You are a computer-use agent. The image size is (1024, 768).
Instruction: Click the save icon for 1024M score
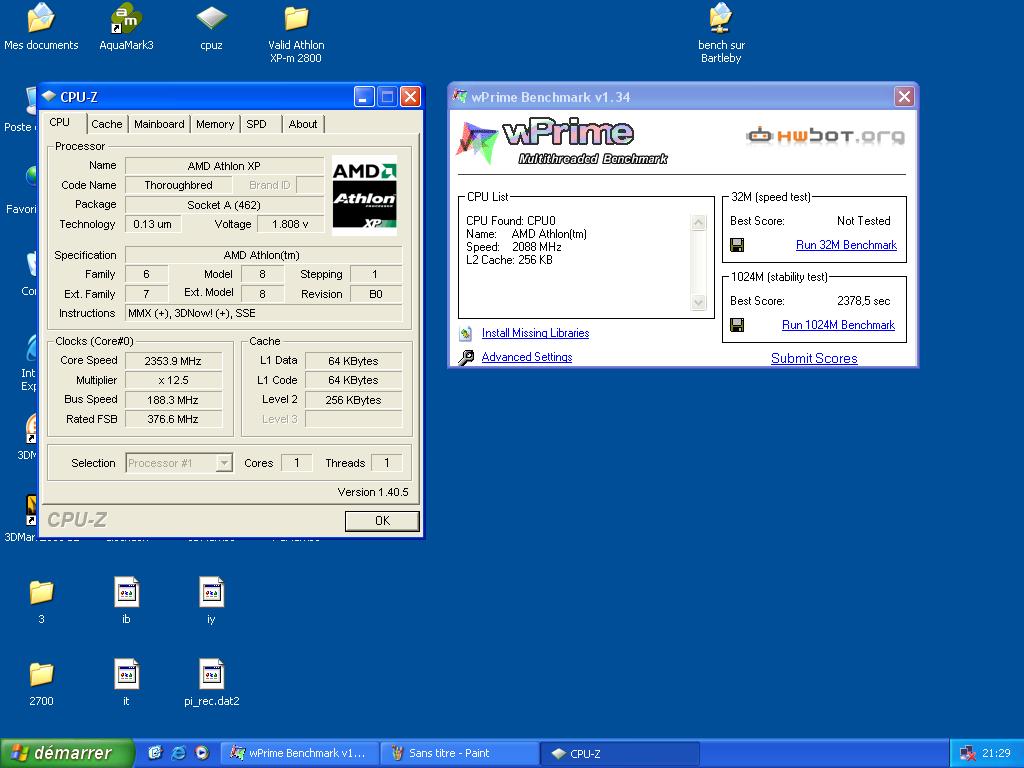pyautogui.click(x=737, y=325)
